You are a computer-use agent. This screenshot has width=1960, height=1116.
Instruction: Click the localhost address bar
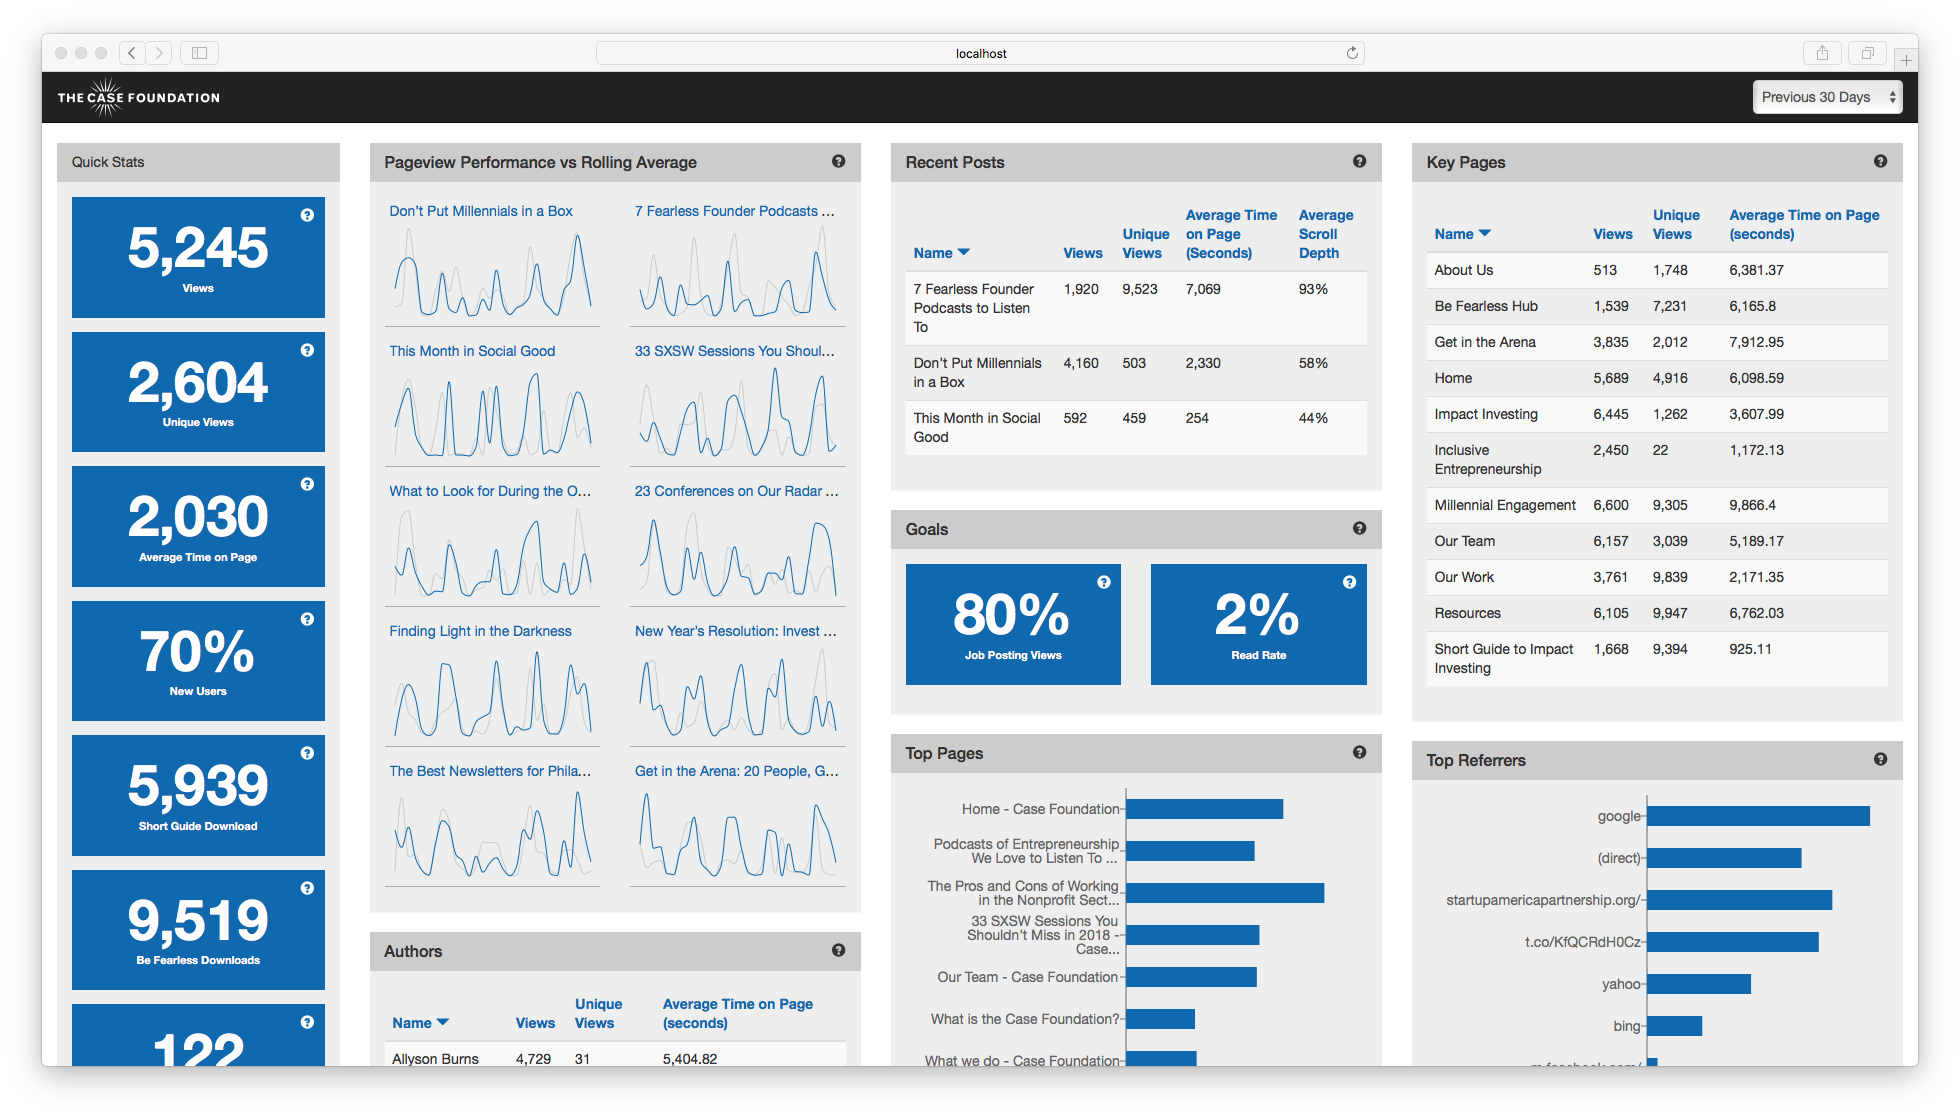tap(980, 53)
